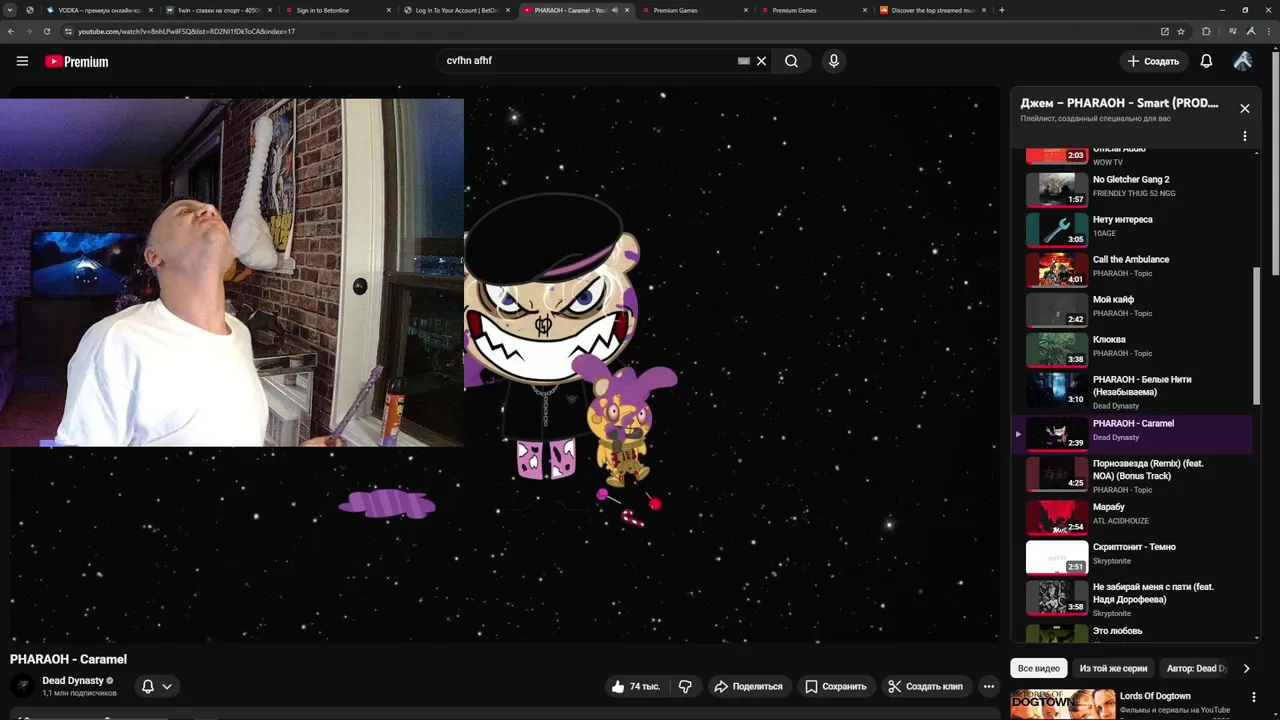Open the on-screen keyboard icon in search
Screen dimensions: 1280x720
point(743,61)
